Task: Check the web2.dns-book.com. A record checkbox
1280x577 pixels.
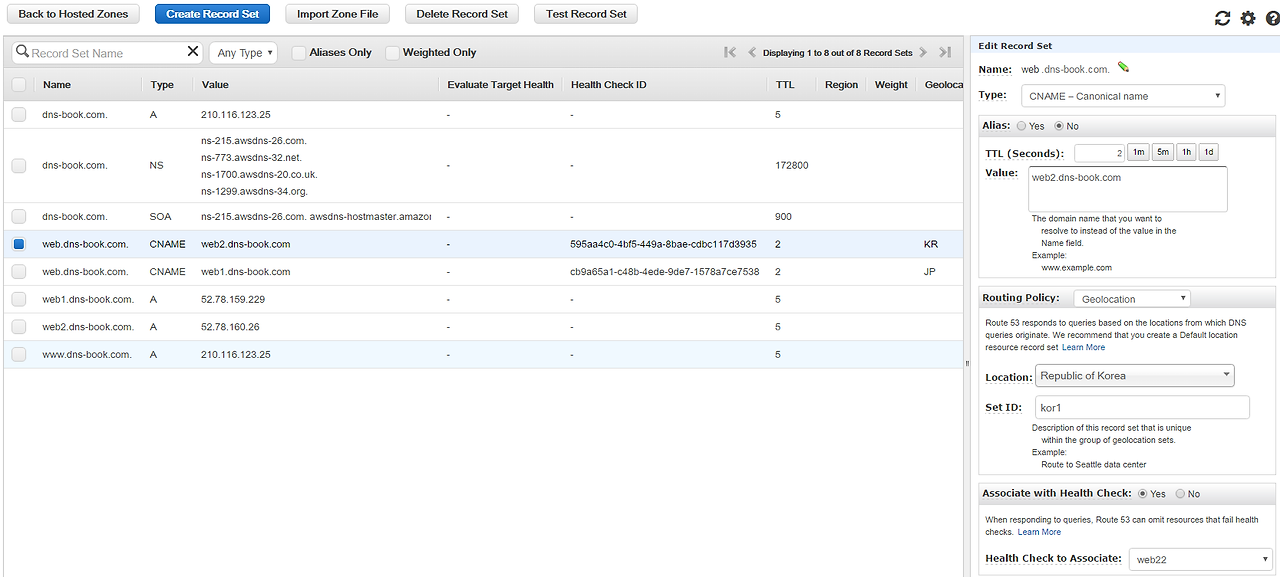Action: (x=19, y=327)
